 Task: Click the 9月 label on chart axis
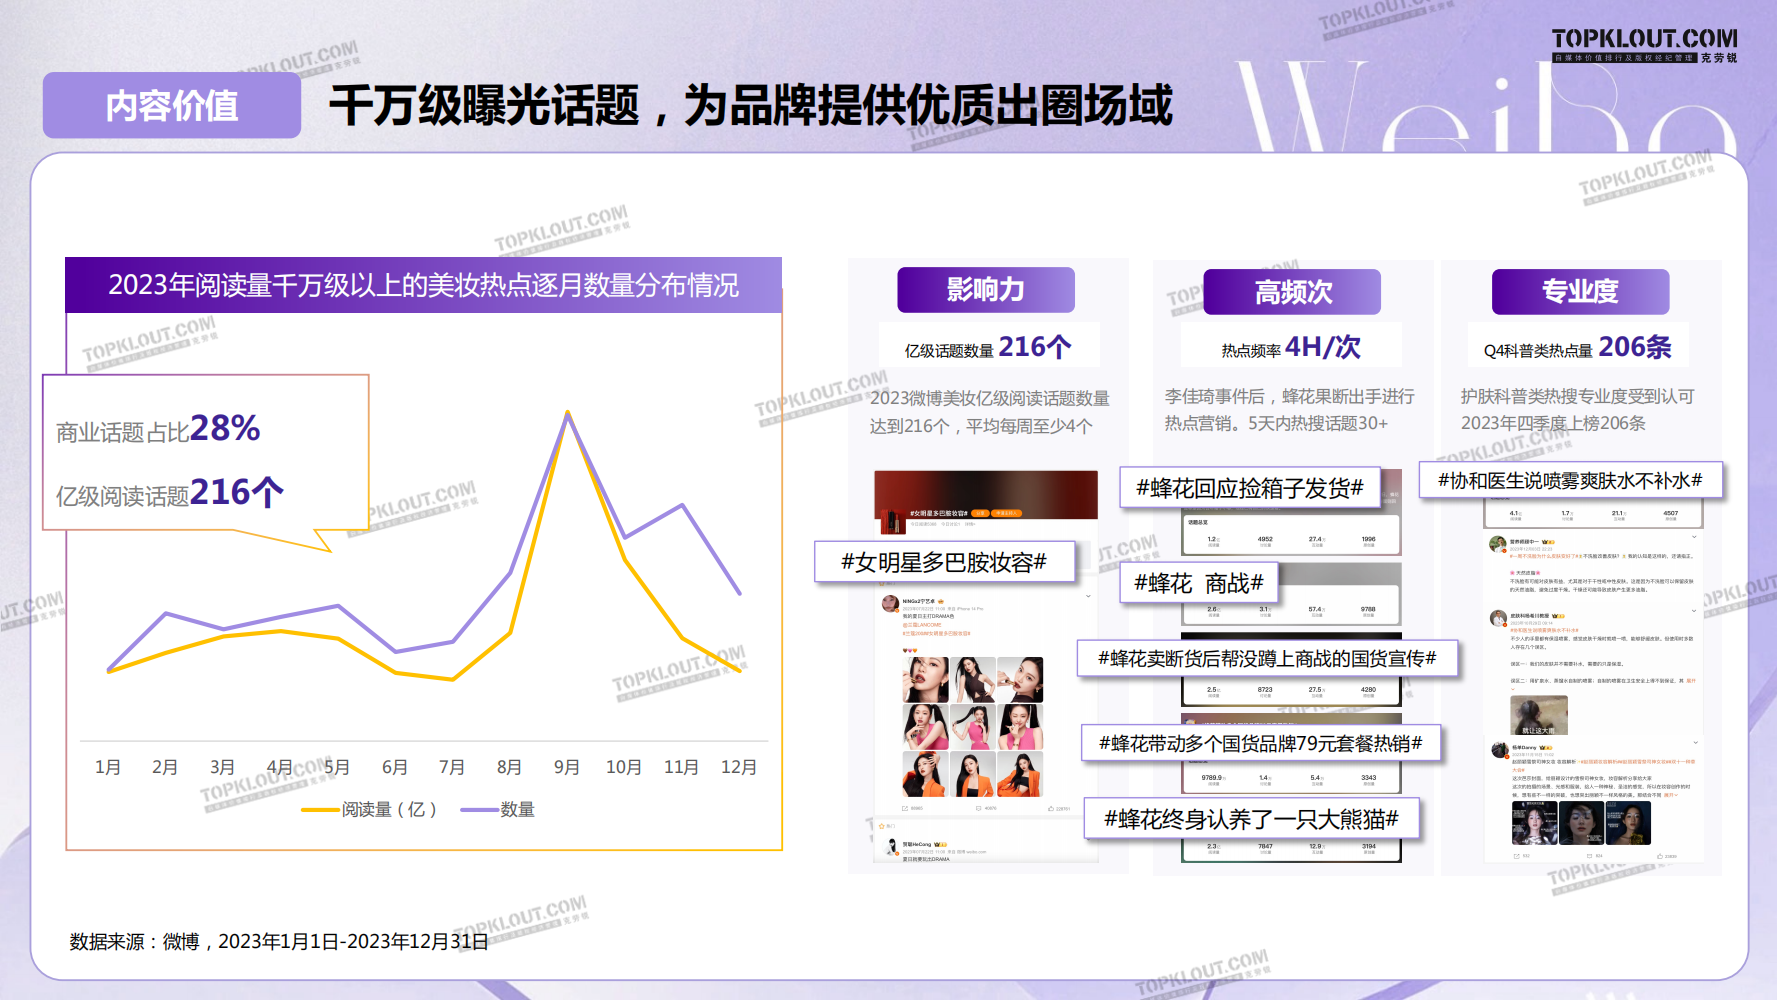click(x=567, y=767)
